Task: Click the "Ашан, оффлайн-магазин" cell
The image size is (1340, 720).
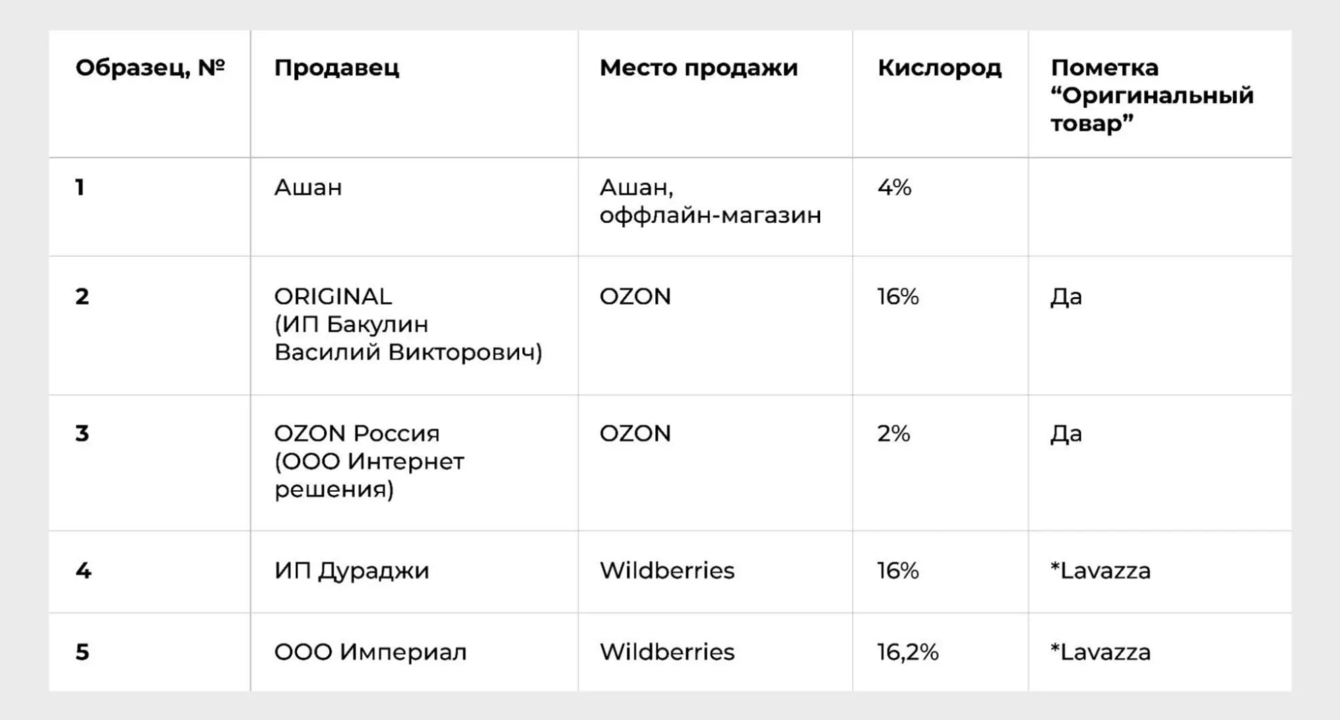Action: 710,201
